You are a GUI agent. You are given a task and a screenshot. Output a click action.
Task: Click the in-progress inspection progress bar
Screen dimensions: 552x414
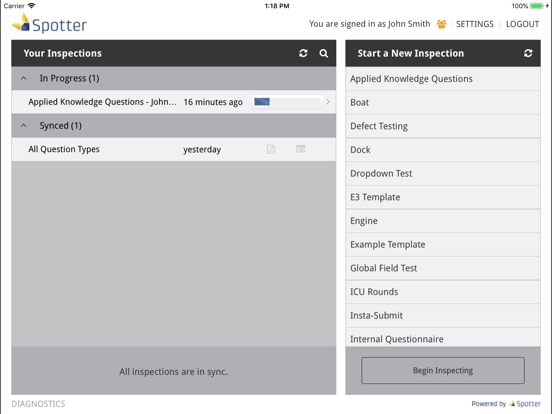coord(287,102)
